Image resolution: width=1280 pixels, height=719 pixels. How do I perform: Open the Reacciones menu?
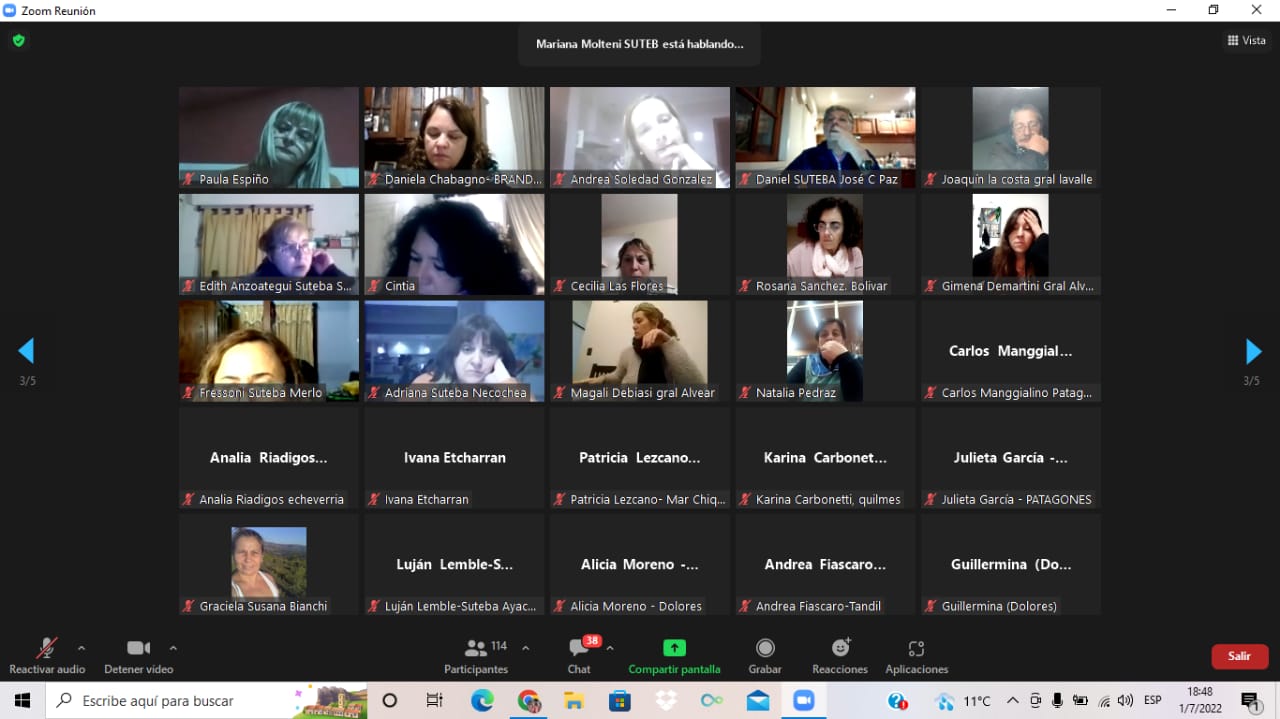click(x=840, y=656)
